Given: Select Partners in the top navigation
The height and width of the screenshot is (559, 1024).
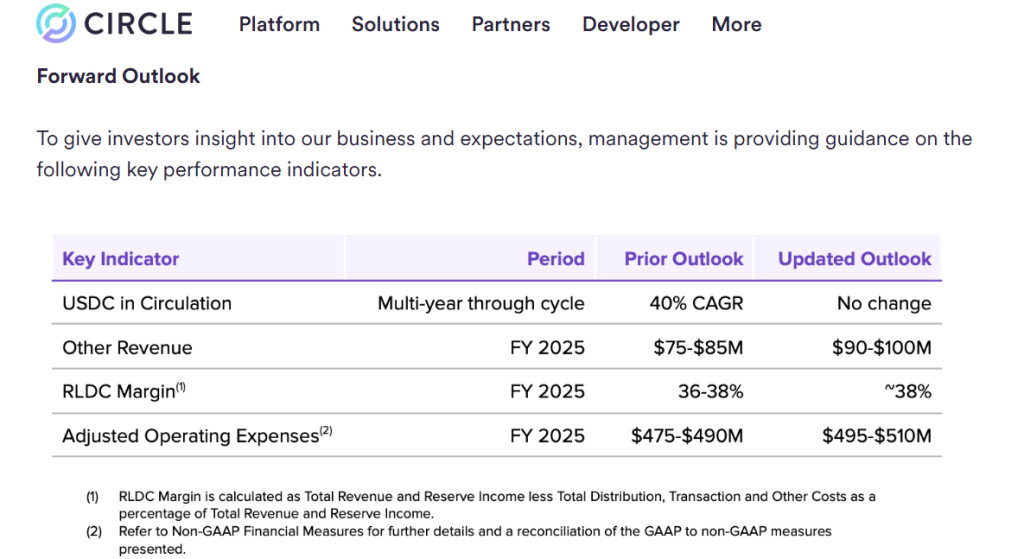Looking at the screenshot, I should pyautogui.click(x=511, y=25).
